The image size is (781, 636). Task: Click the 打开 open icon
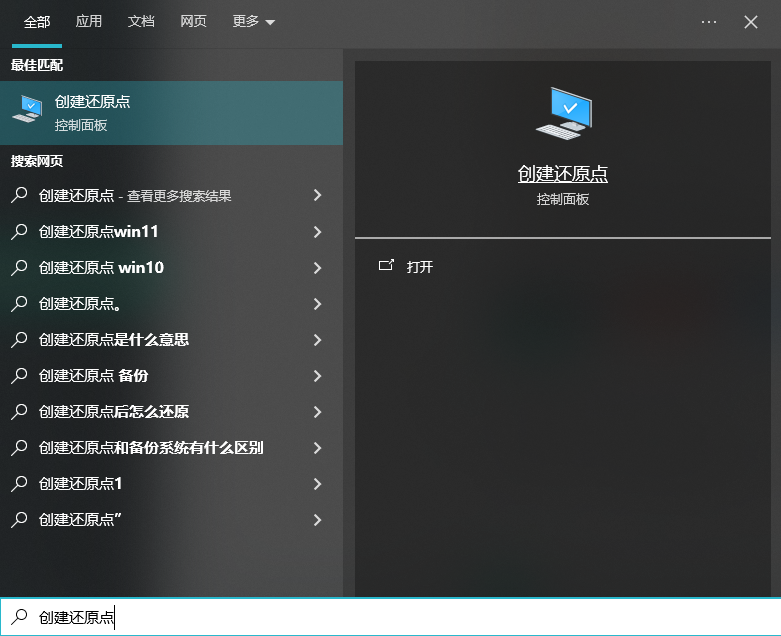click(386, 267)
